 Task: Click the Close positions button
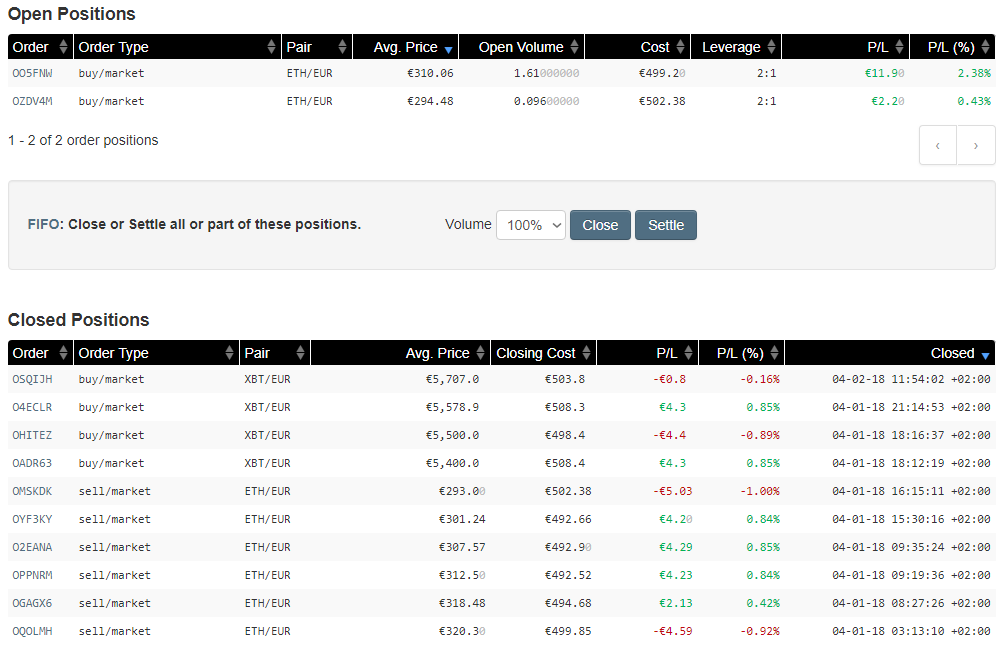coord(600,225)
